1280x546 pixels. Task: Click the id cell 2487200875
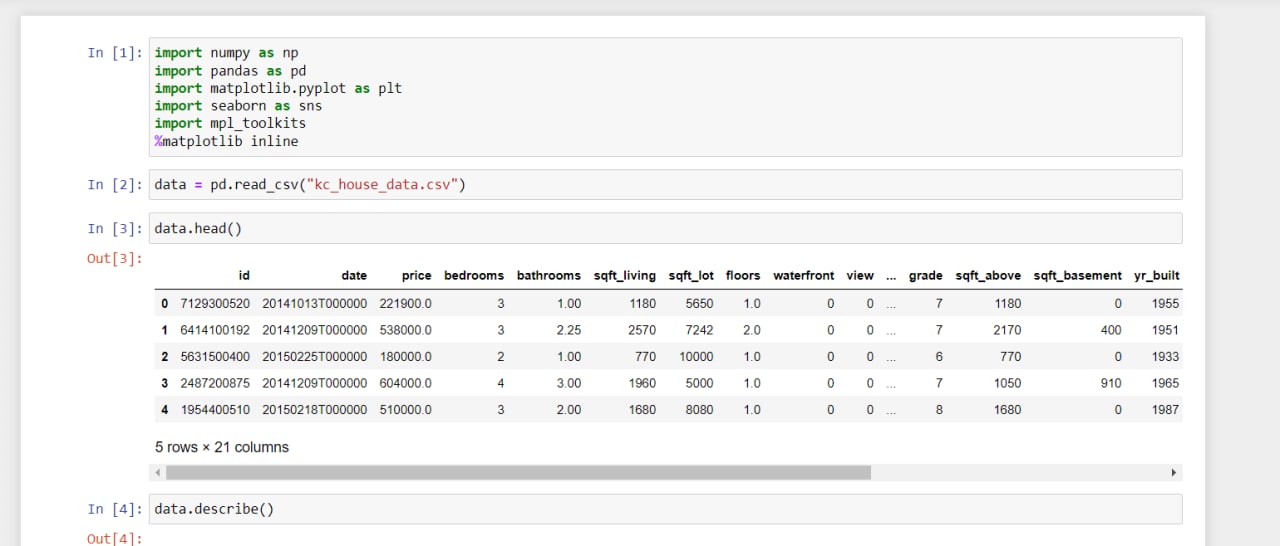pyautogui.click(x=215, y=383)
